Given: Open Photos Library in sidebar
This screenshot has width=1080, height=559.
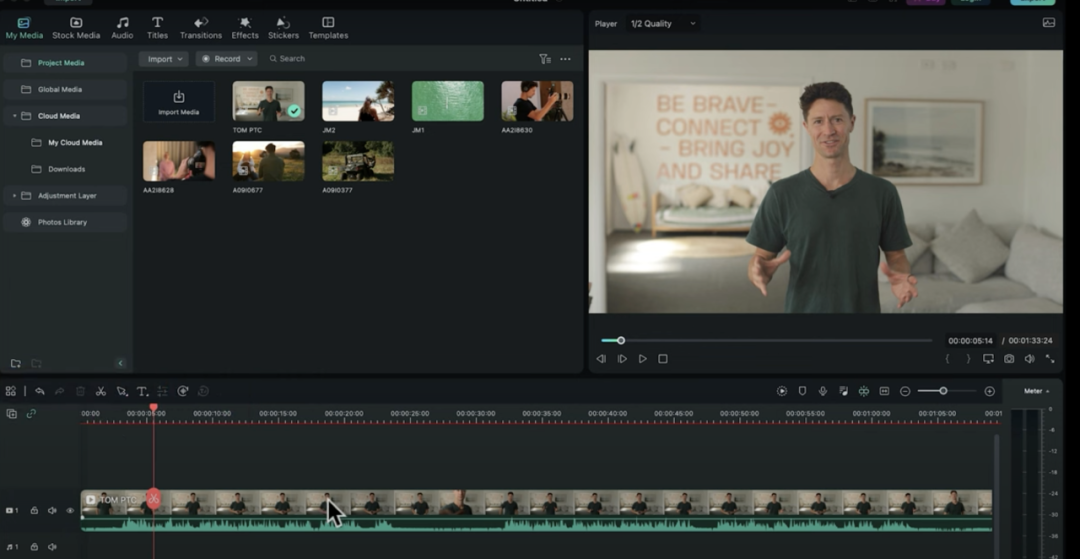Looking at the screenshot, I should click(65, 222).
